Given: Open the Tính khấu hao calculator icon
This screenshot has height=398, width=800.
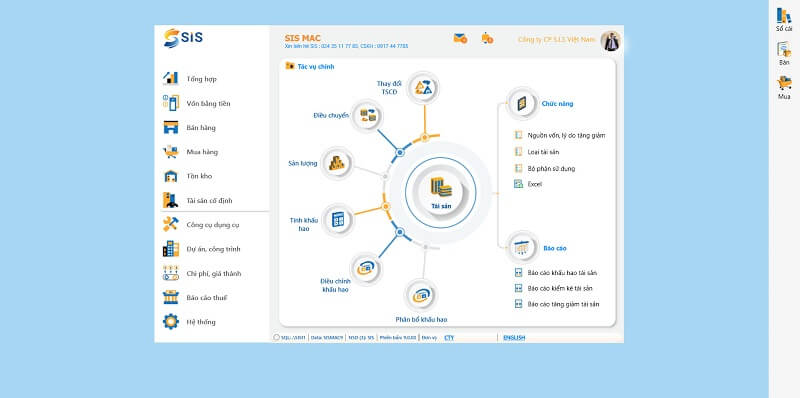Looking at the screenshot, I should click(x=338, y=219).
